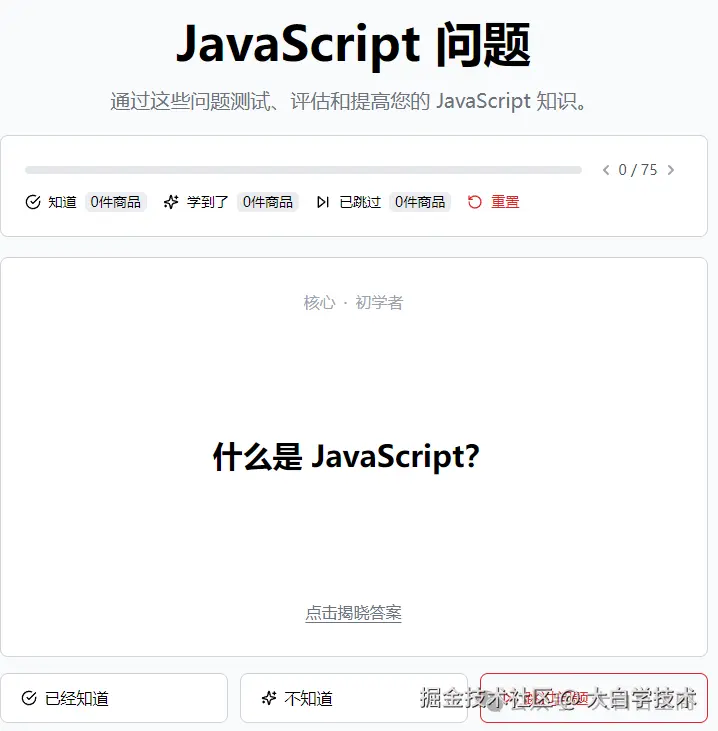Screen dimensions: 718x731
Task: Click the 什么是 JavaScript? question text
Action: tap(346, 456)
